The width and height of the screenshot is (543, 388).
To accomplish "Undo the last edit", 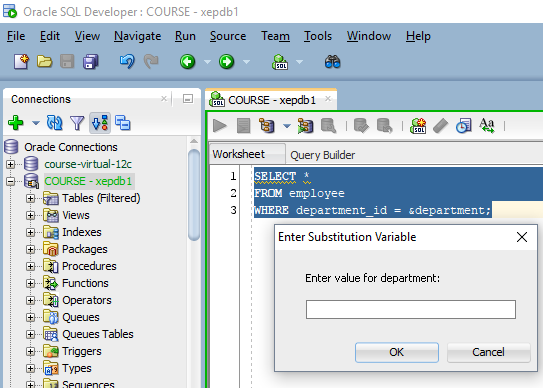I will [127, 62].
